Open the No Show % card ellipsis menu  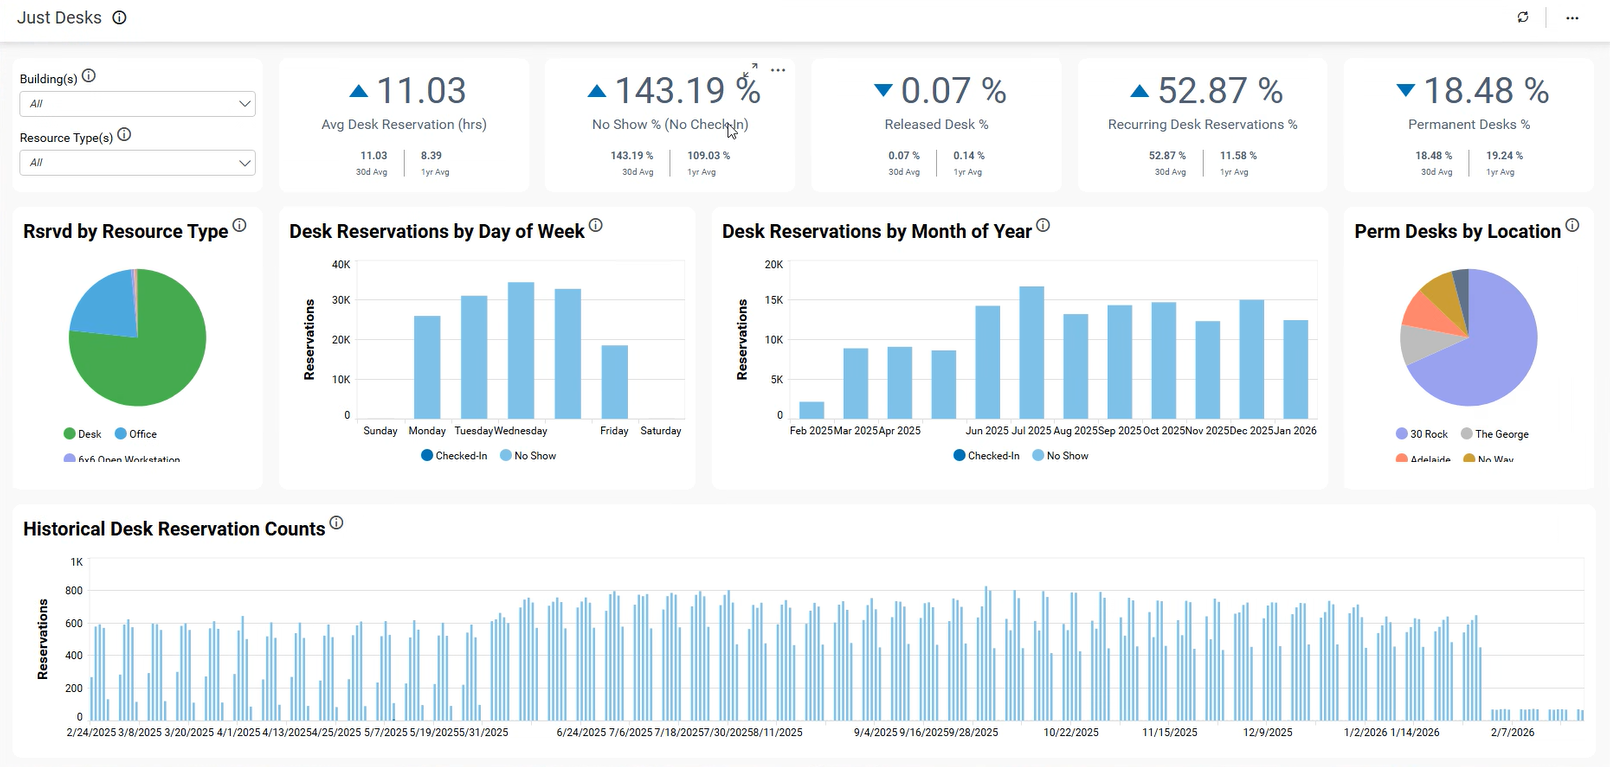(x=778, y=70)
